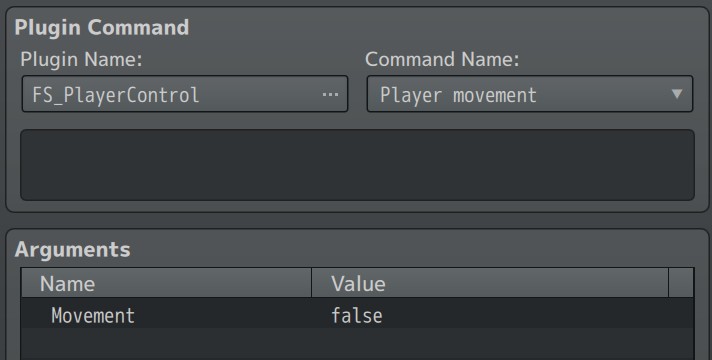Click the Arguments section title
The height and width of the screenshot is (360, 712).
(x=73, y=250)
